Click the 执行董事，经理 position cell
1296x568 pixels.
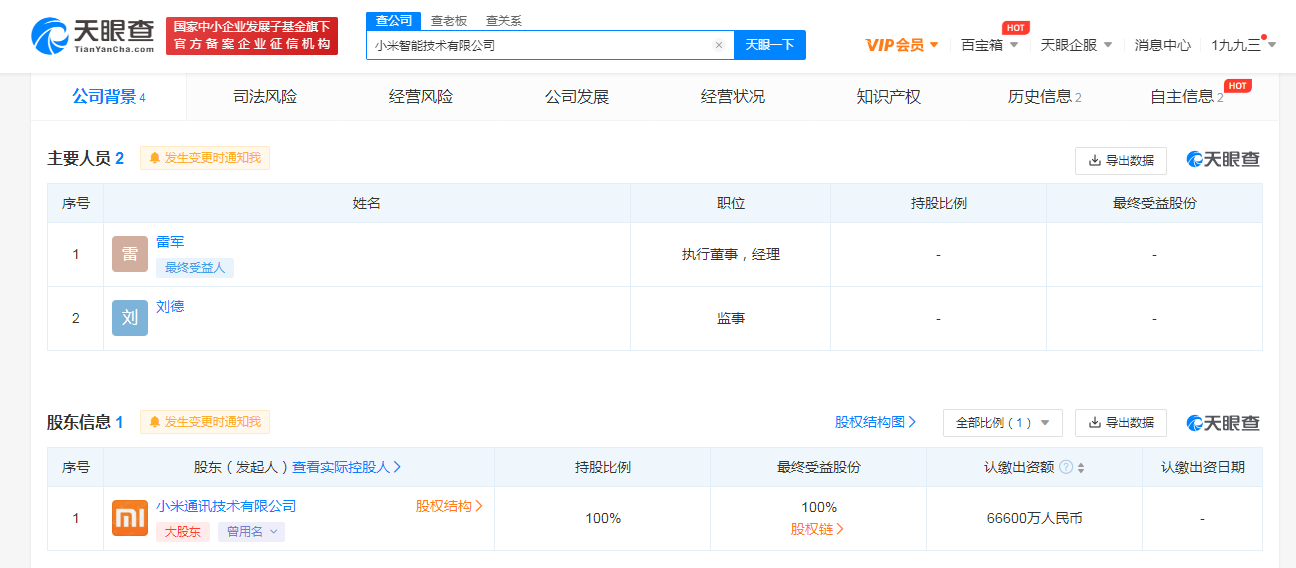point(731,255)
